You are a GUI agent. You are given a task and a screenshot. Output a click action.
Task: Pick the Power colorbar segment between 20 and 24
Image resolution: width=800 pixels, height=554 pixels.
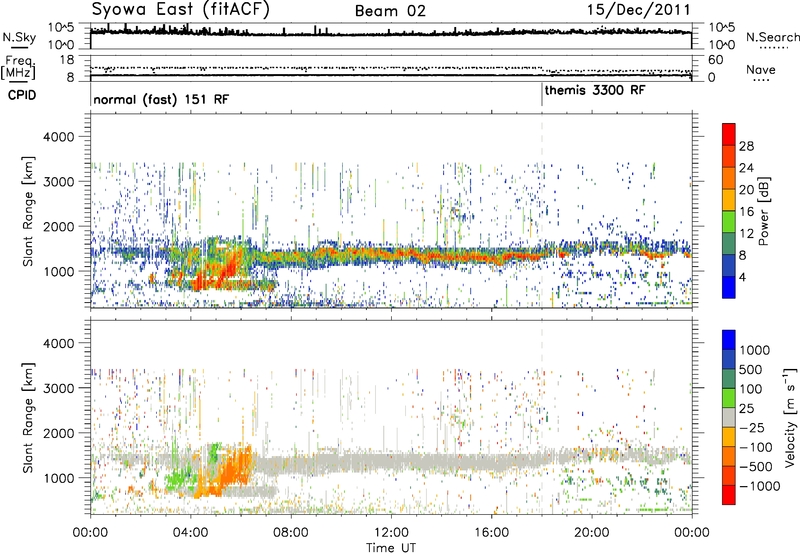click(729, 178)
